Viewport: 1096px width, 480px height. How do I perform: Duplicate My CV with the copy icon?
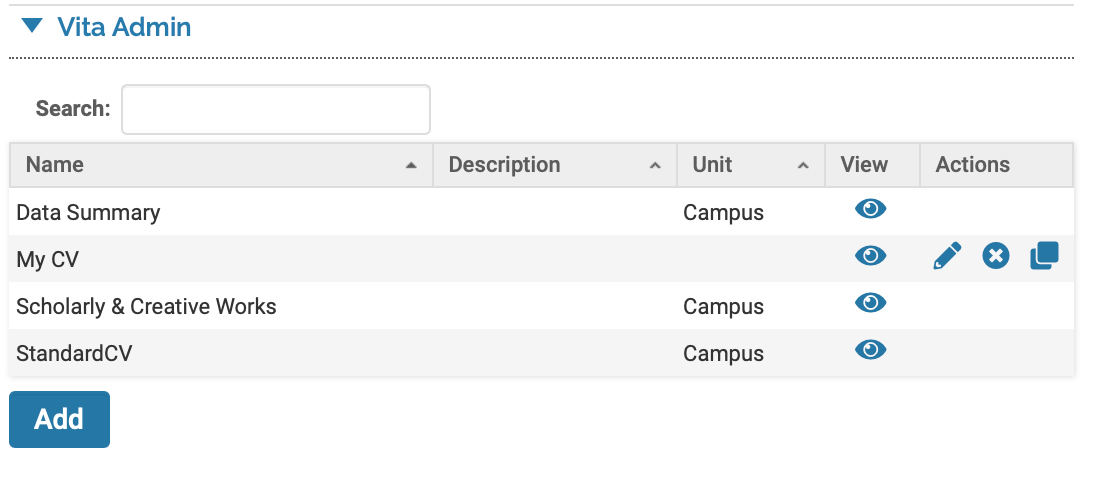[1043, 257]
